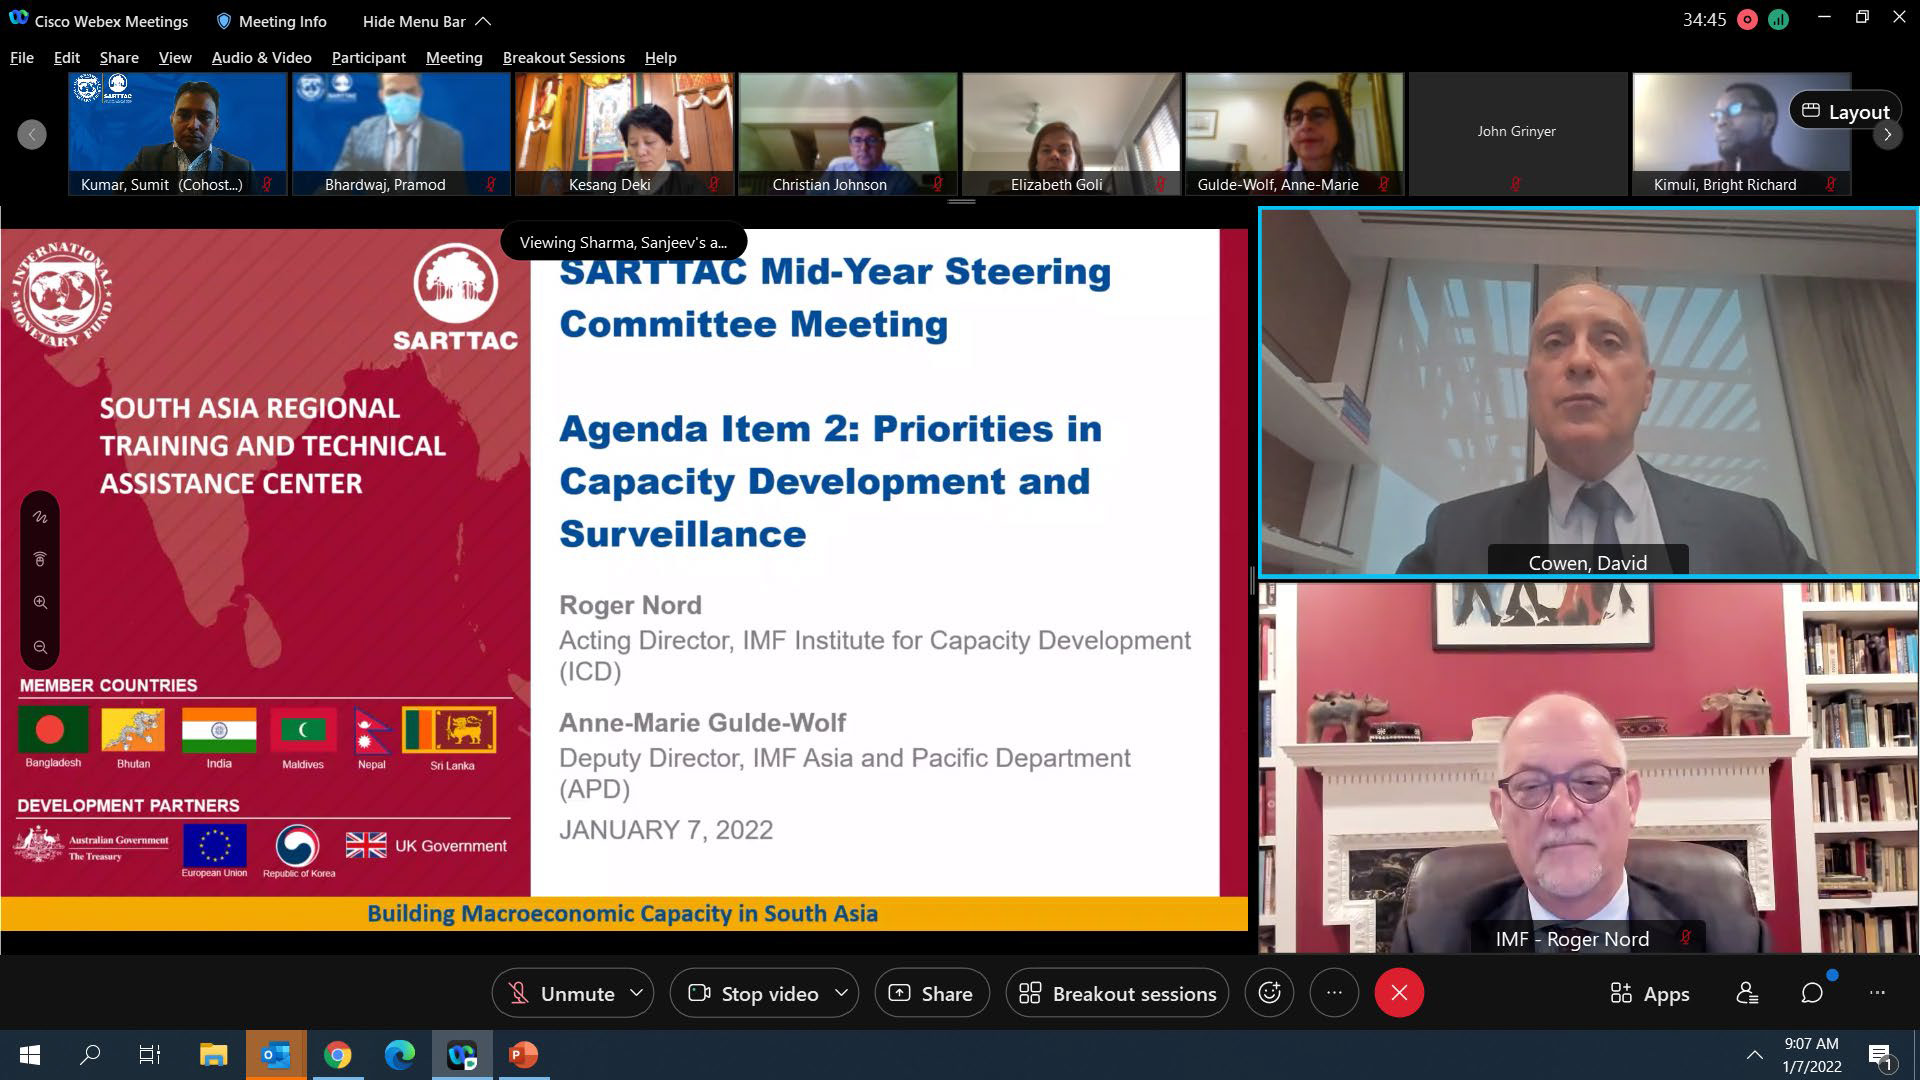Expand video options arrow next to Stop video

(841, 993)
